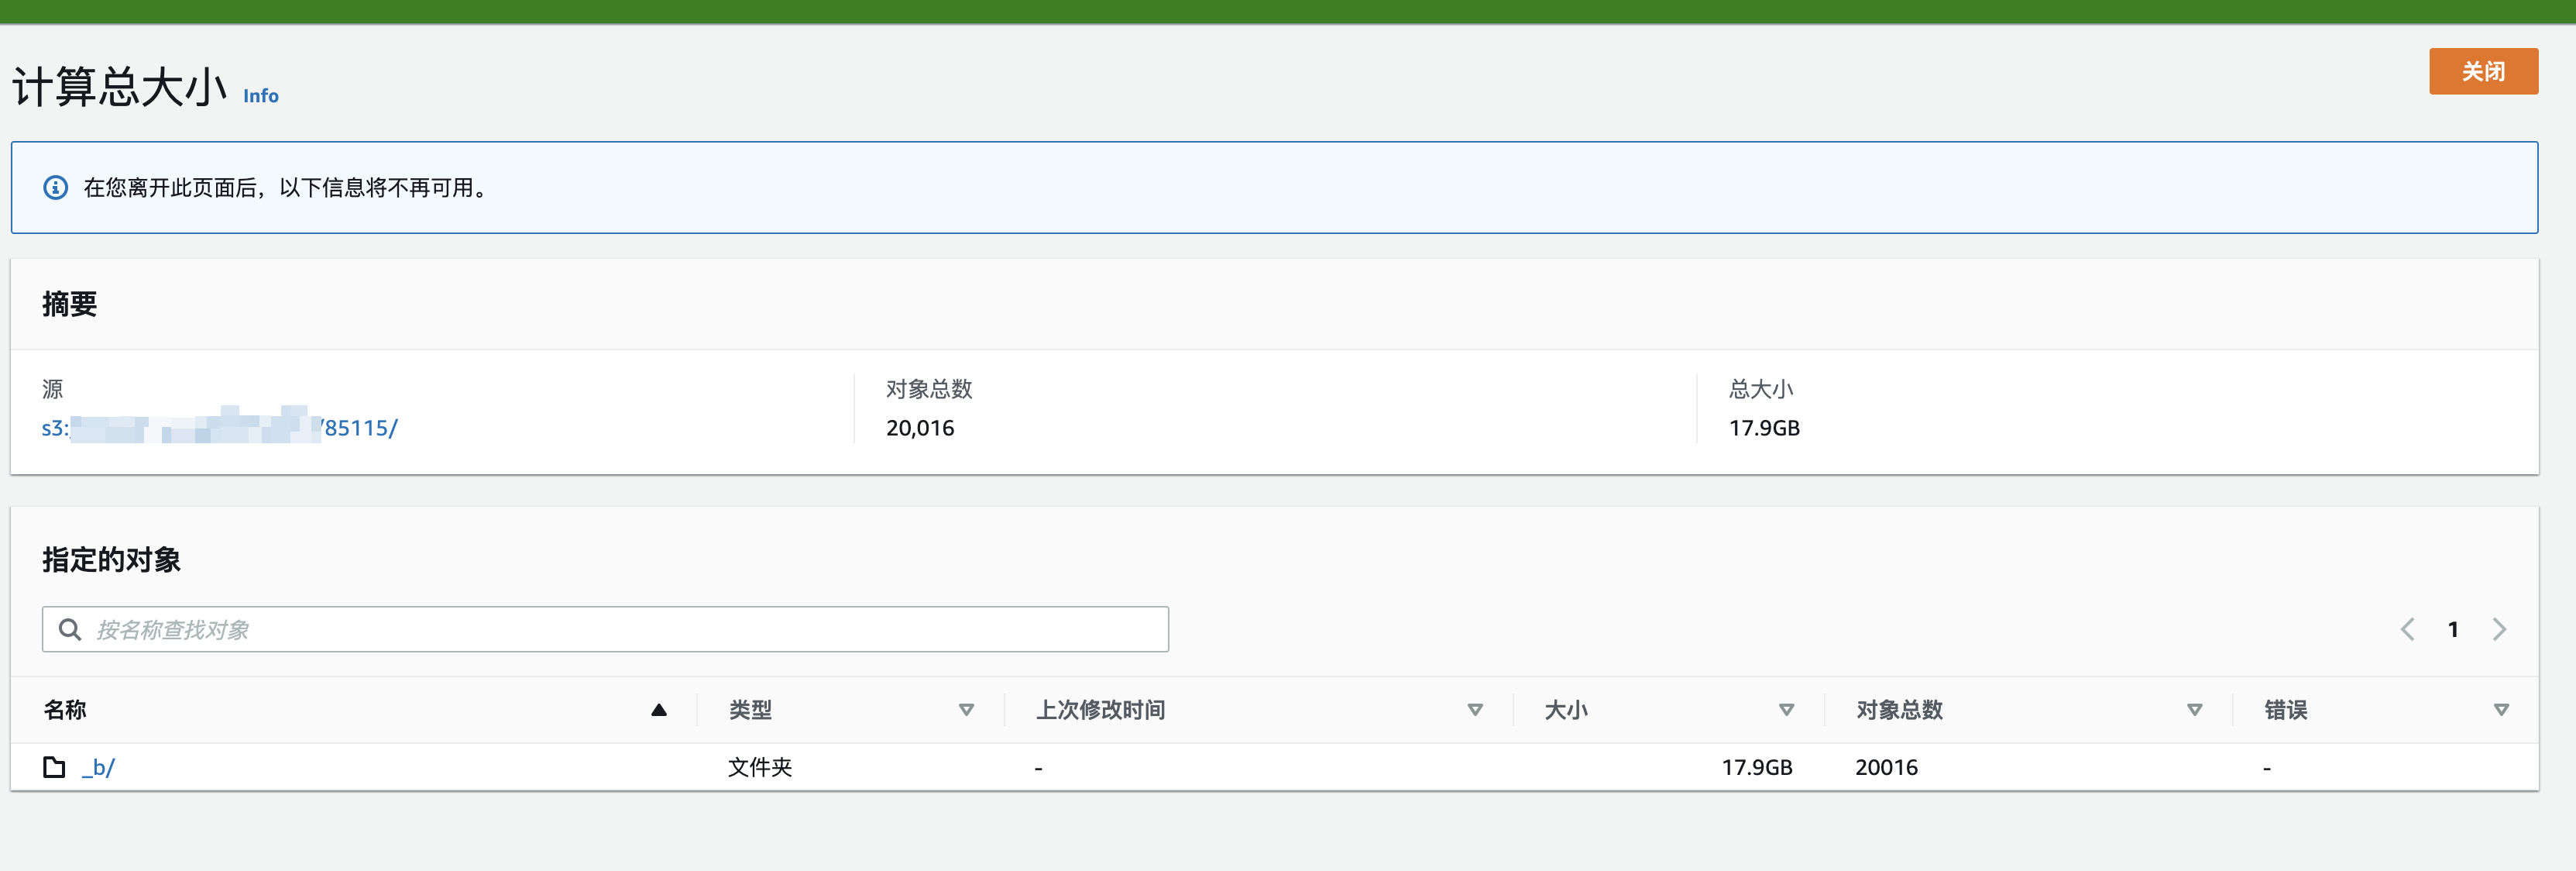Click the sort triangle on the 名称 column
The height and width of the screenshot is (871, 2576).
coord(659,709)
